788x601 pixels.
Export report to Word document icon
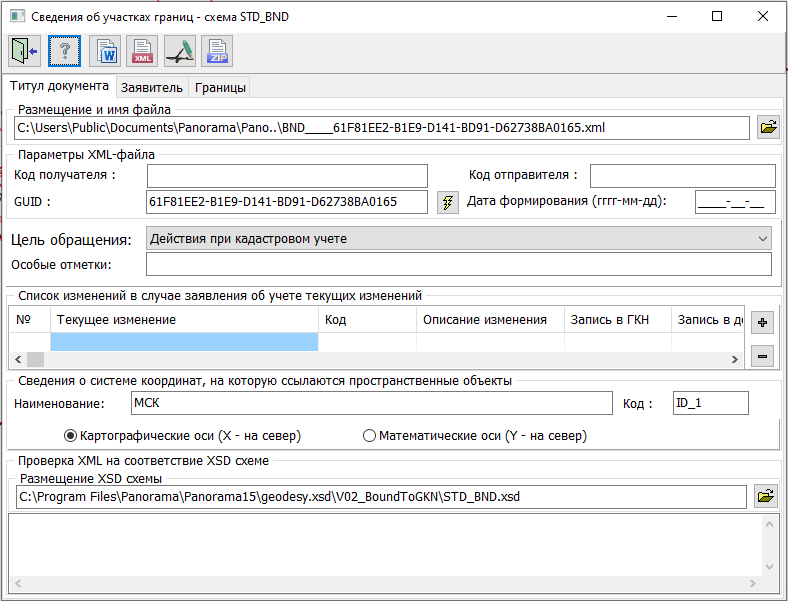tap(104, 50)
